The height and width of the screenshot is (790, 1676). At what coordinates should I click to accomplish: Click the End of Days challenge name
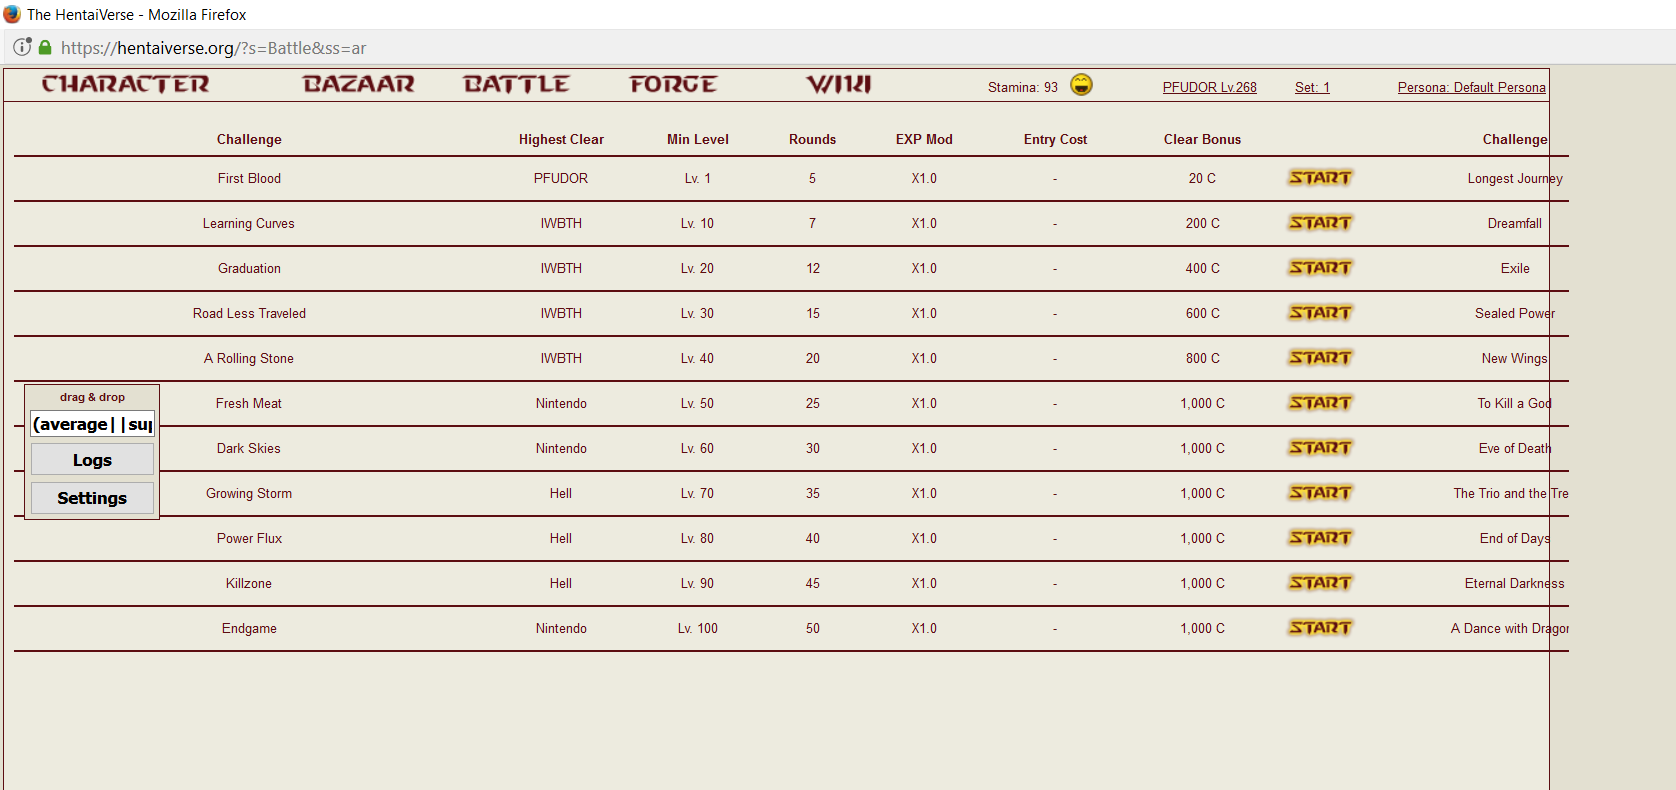[1515, 538]
